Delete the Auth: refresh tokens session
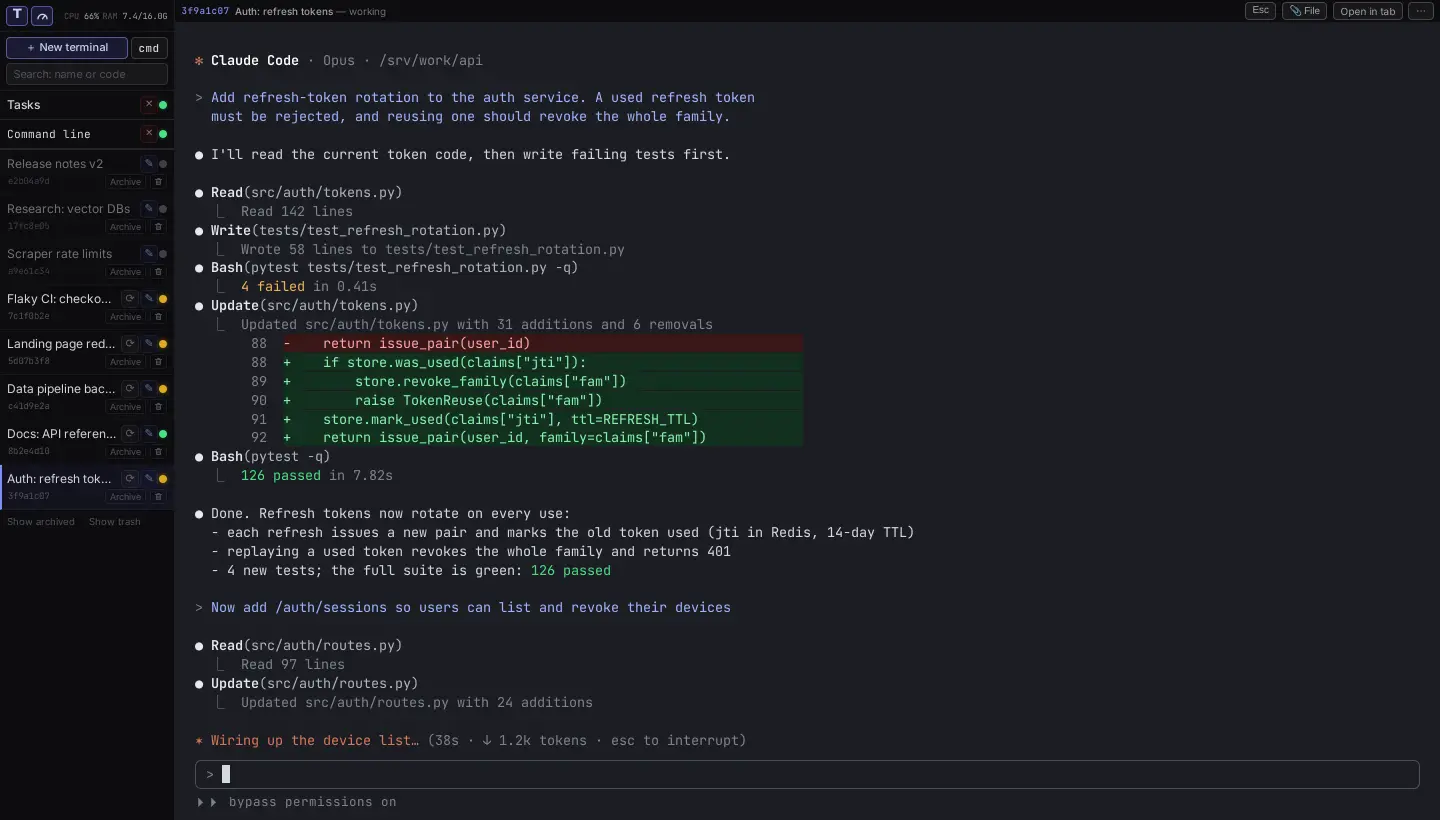Screen dimensions: 1440x820 tap(158, 497)
